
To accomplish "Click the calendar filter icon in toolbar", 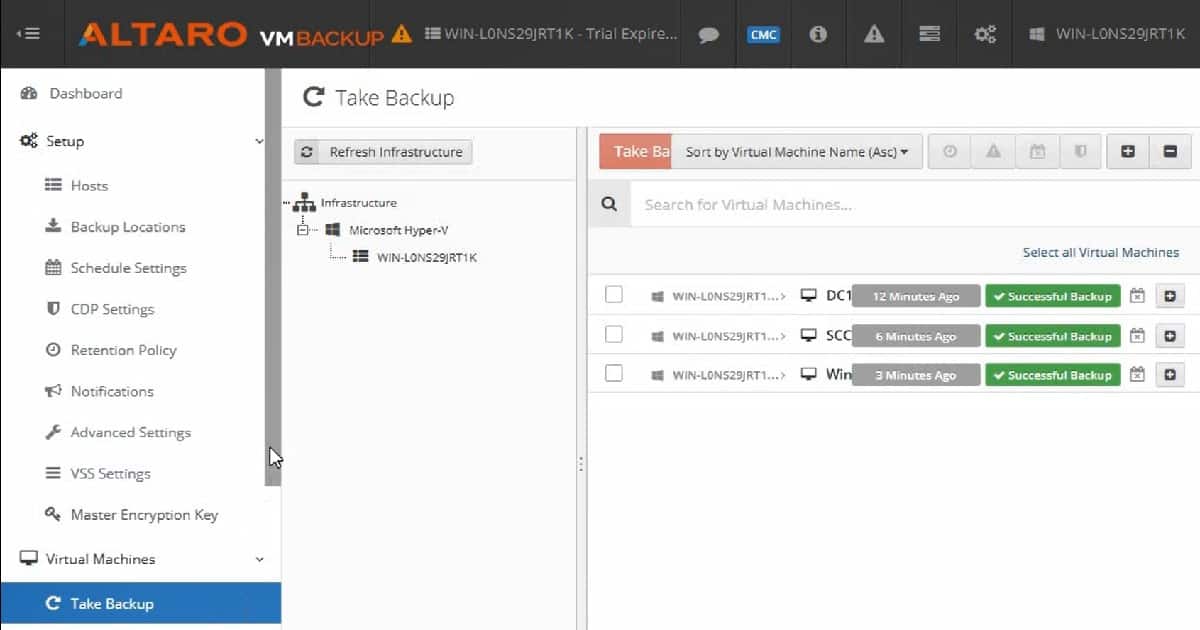I will coord(1038,152).
